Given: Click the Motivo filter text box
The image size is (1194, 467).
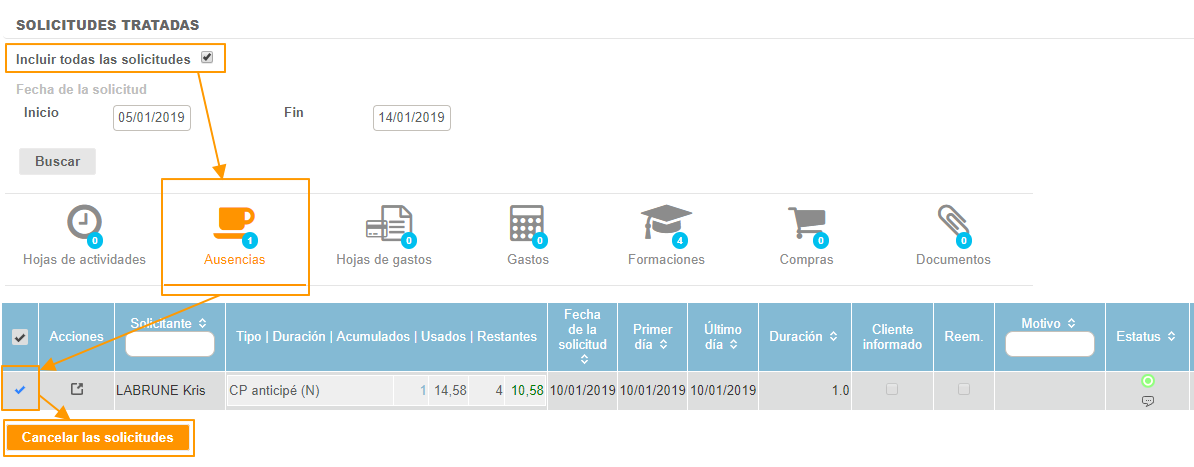Looking at the screenshot, I should pyautogui.click(x=1049, y=344).
